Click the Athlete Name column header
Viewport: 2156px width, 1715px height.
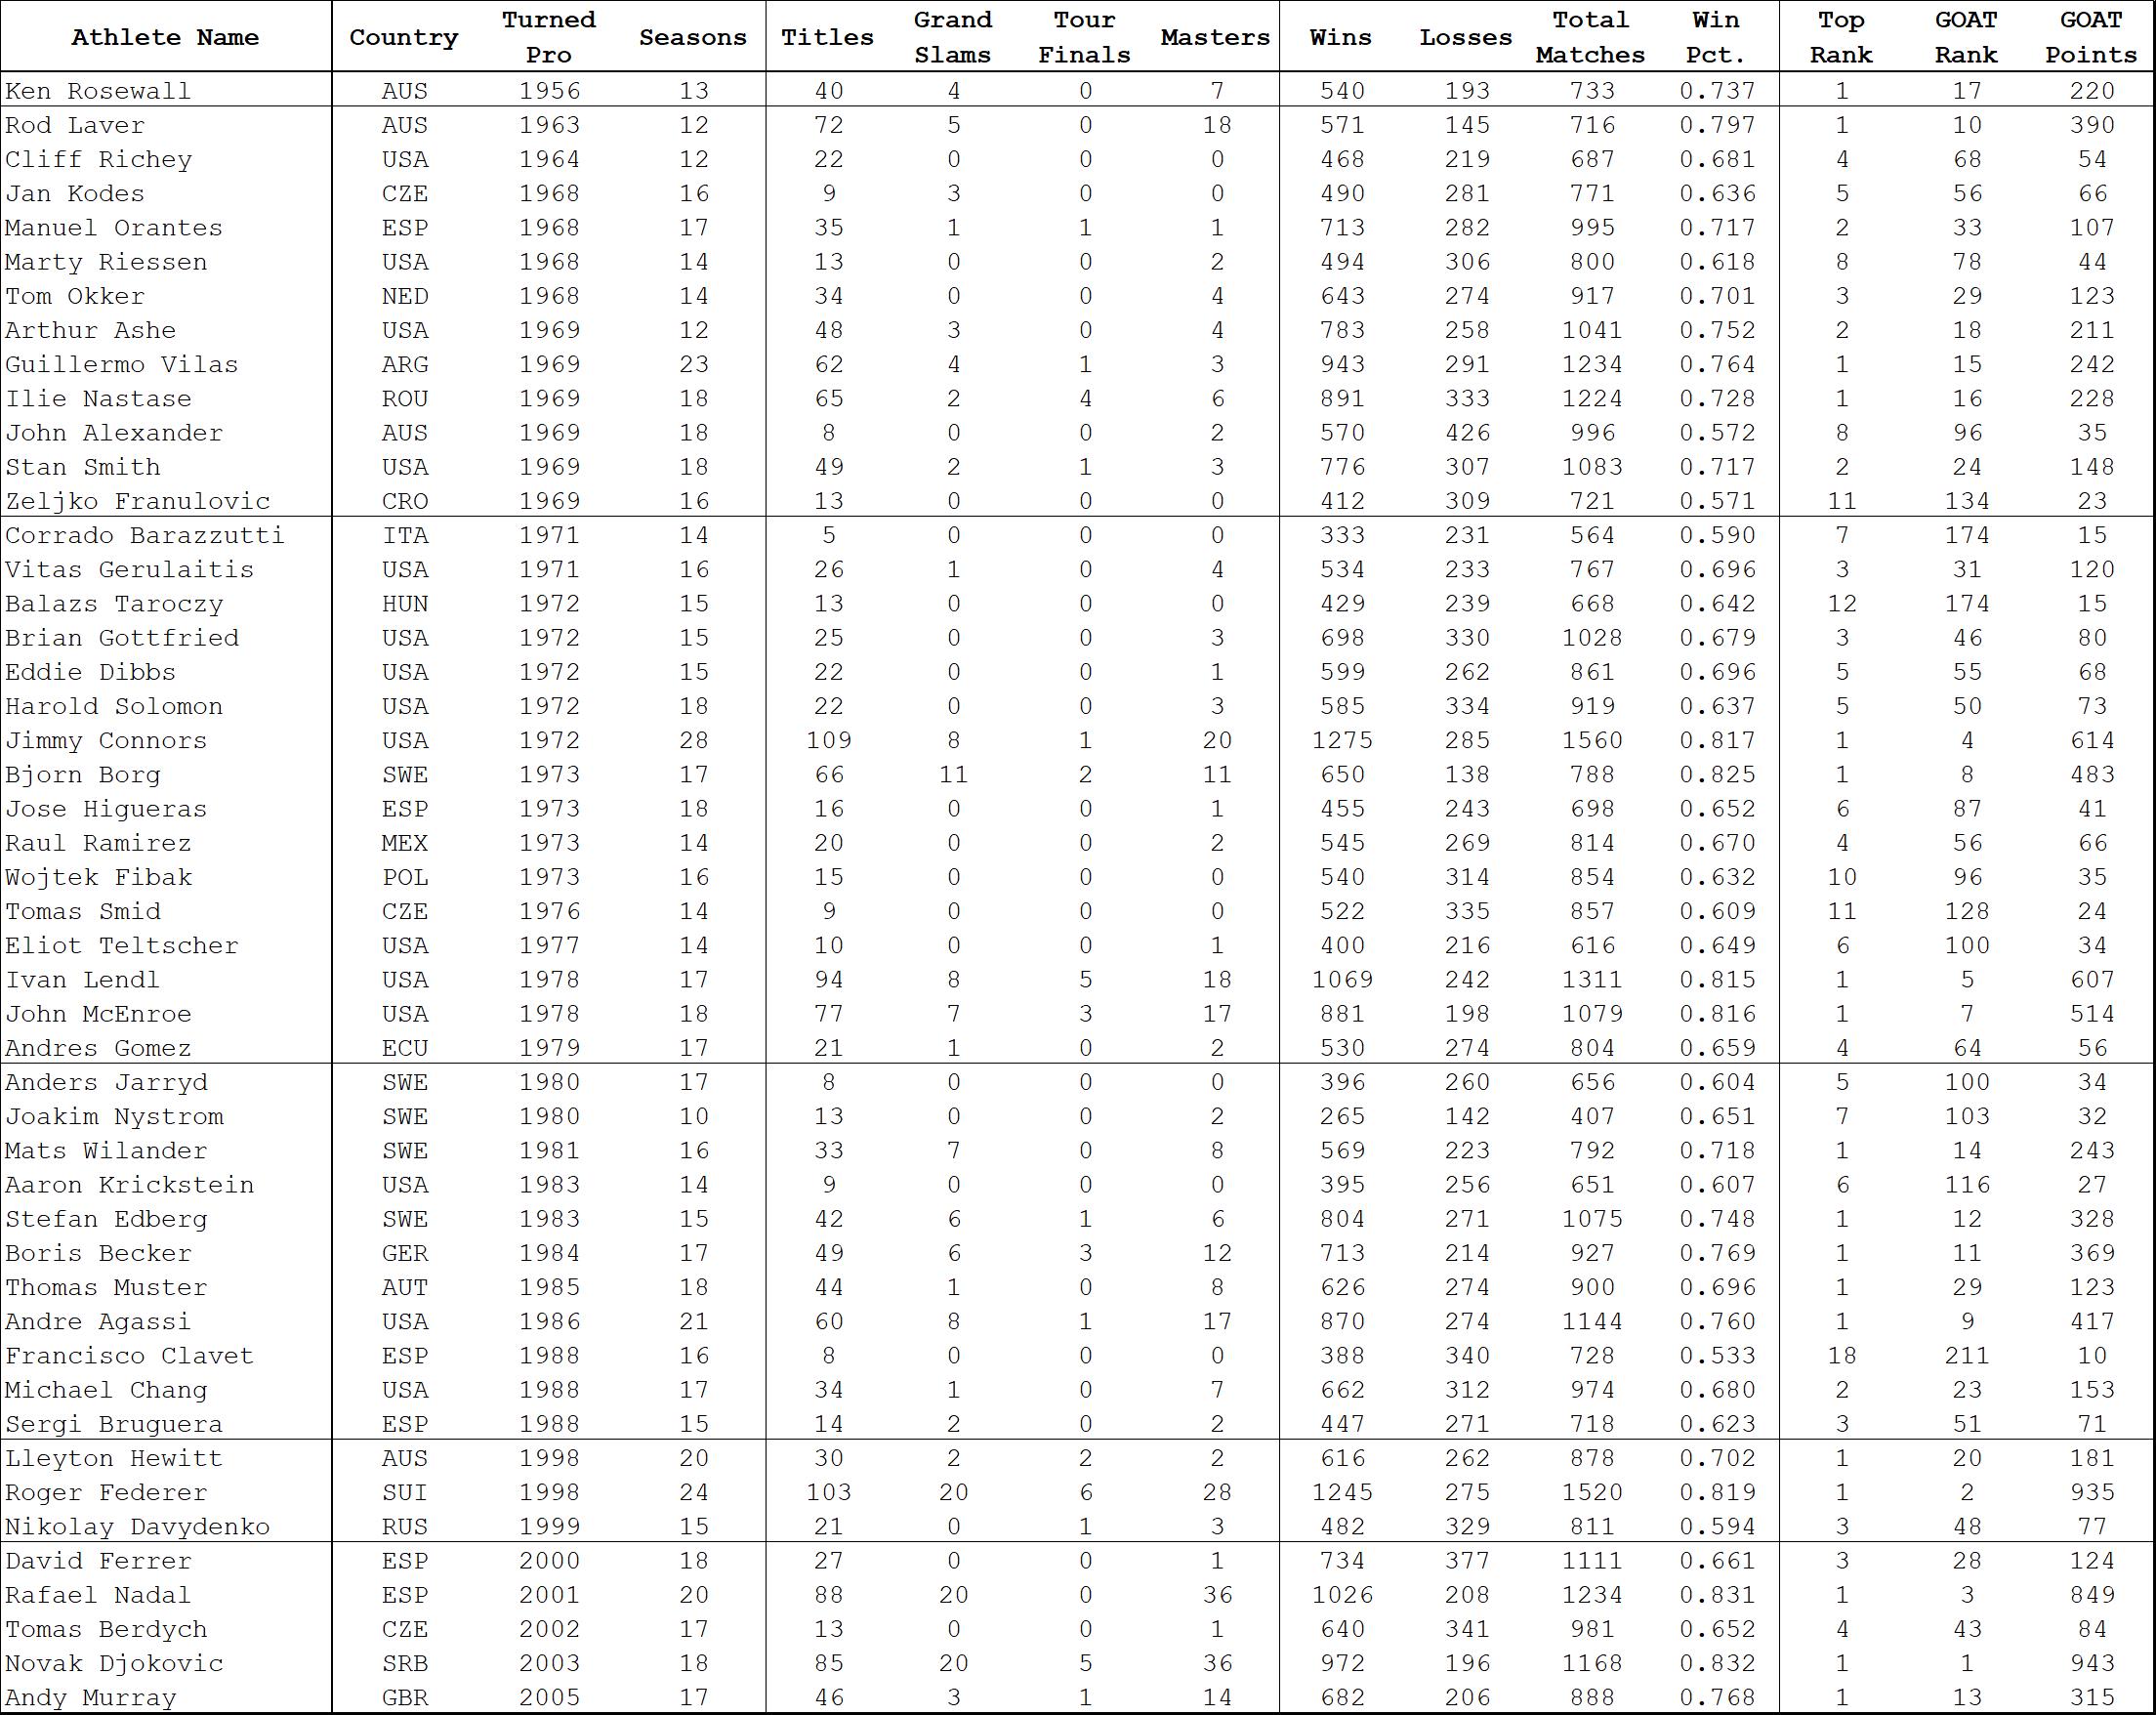[165, 37]
